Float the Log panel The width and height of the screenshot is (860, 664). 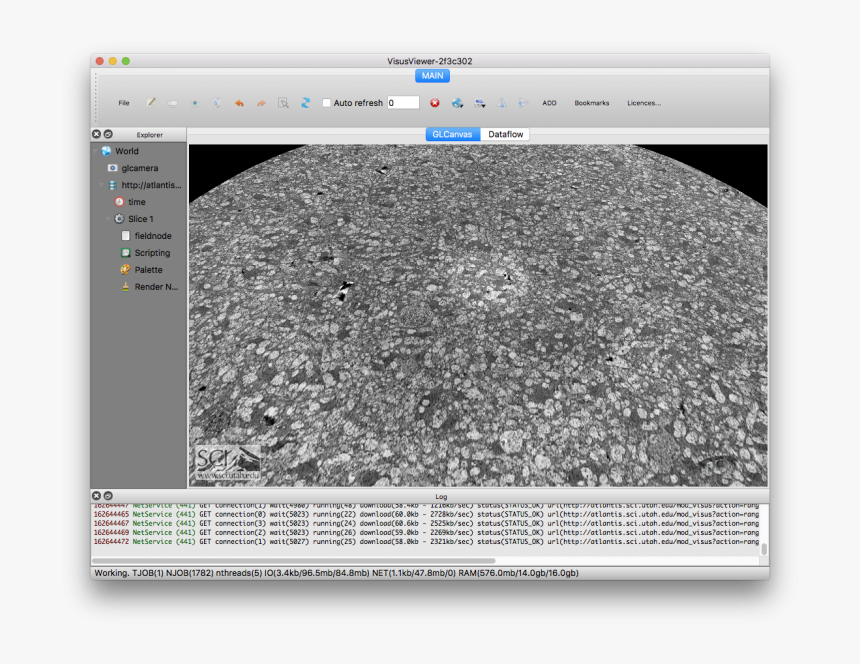108,496
